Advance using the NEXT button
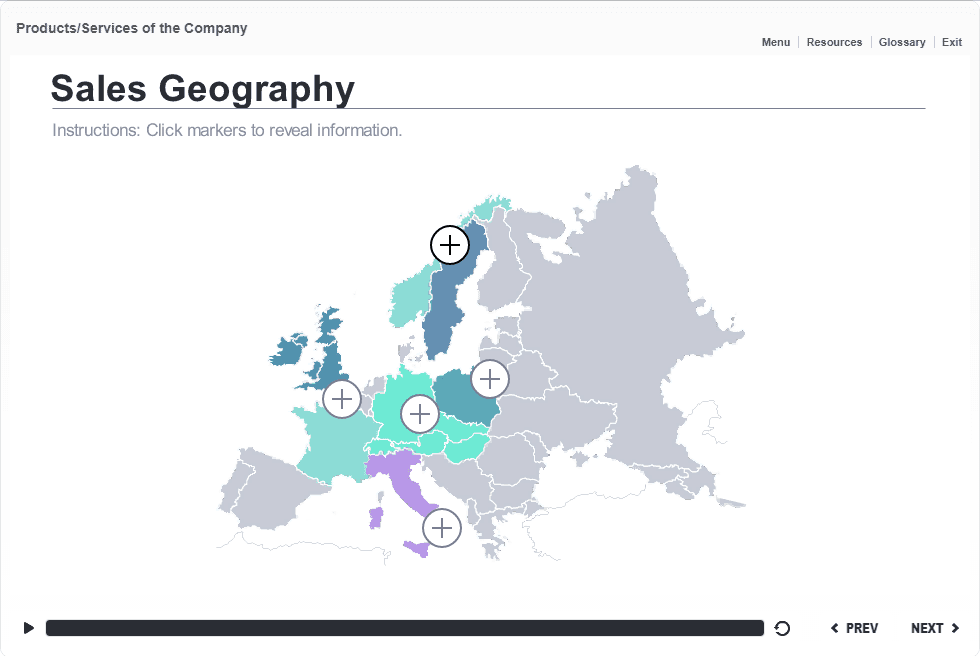980x656 pixels. (x=928, y=628)
